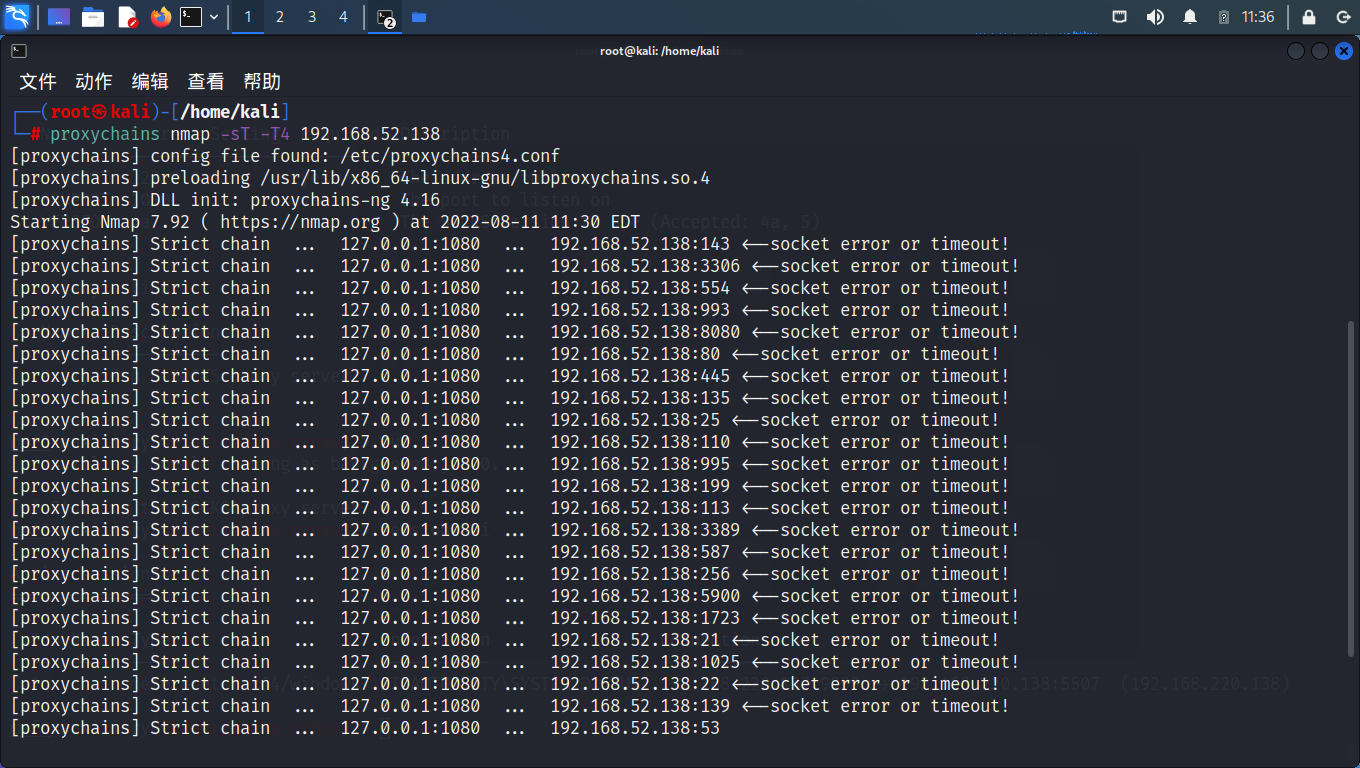The height and width of the screenshot is (768, 1360).
Task: Click the proxychains nmap command text
Action: (x=245, y=134)
